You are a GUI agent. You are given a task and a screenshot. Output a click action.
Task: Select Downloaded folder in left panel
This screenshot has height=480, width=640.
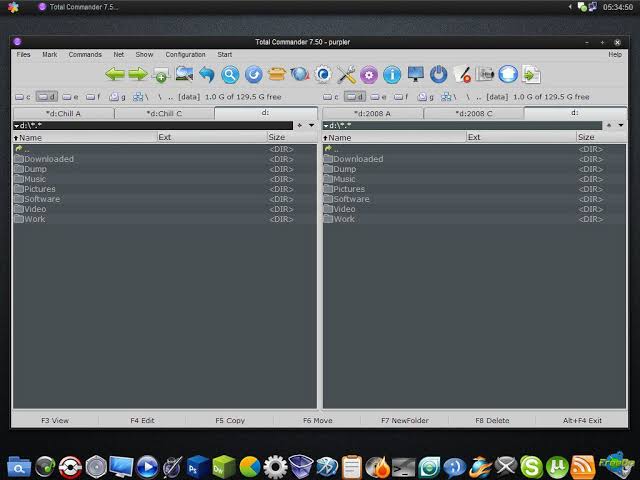tap(165, 159)
